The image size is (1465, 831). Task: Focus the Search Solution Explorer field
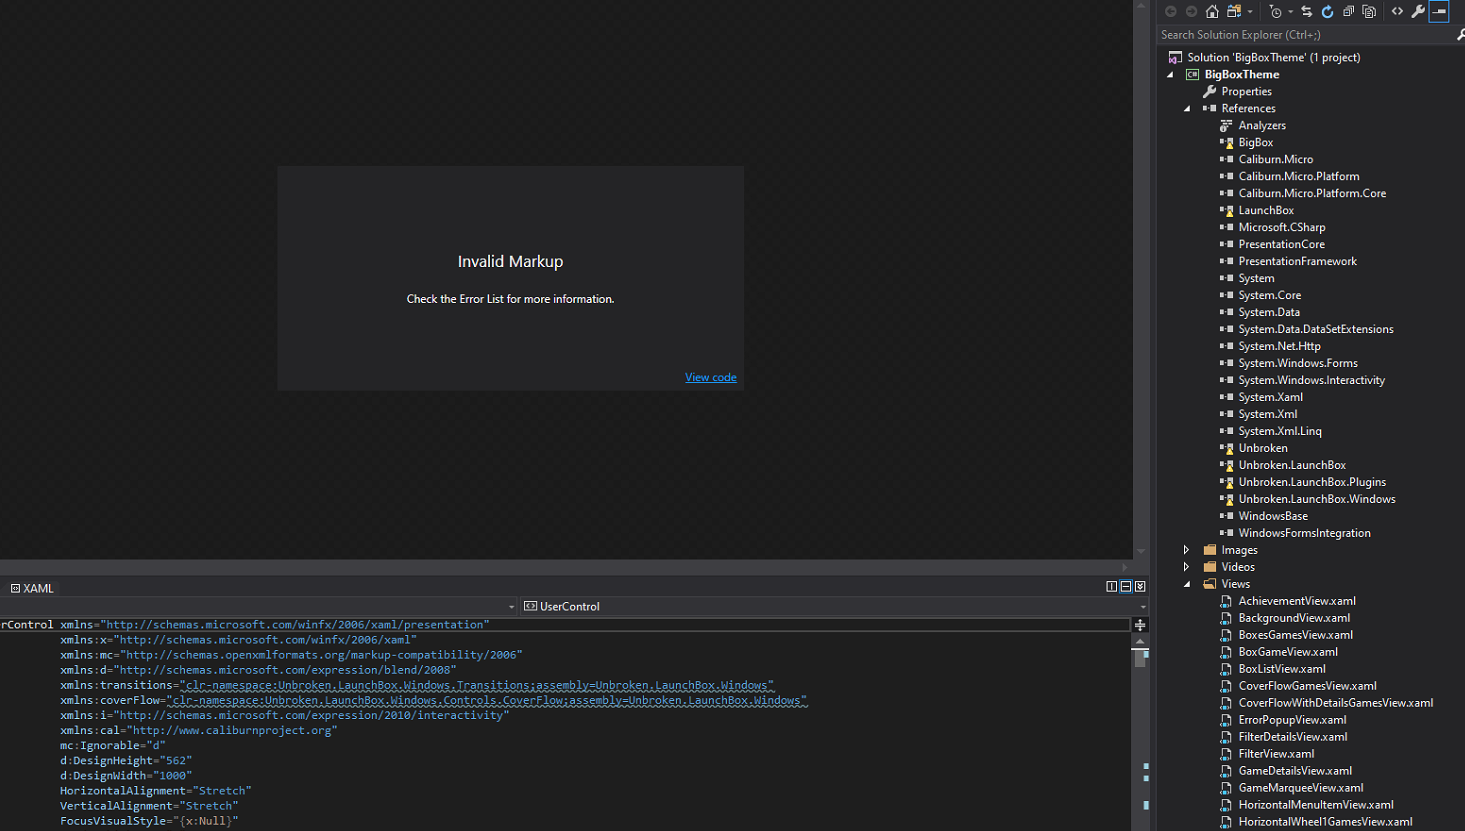1305,34
